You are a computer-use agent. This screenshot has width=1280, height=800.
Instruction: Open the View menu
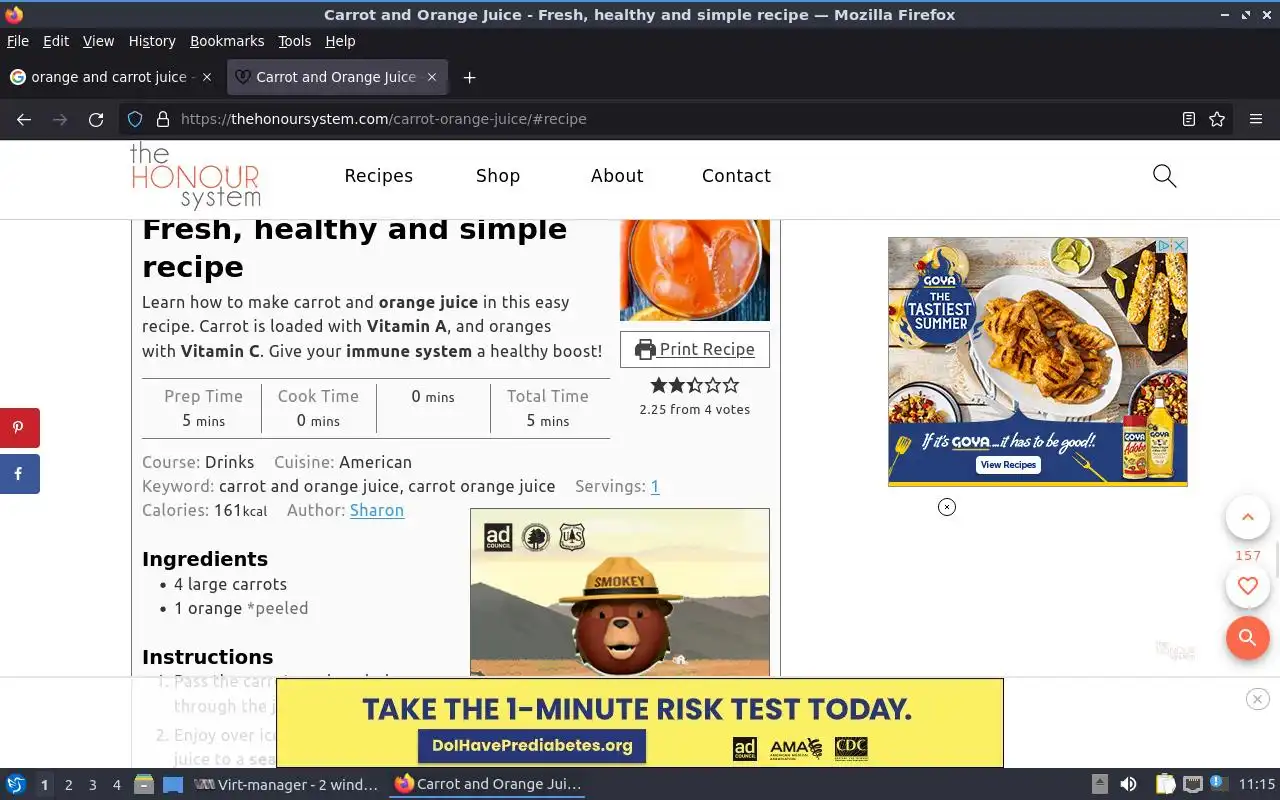(98, 41)
